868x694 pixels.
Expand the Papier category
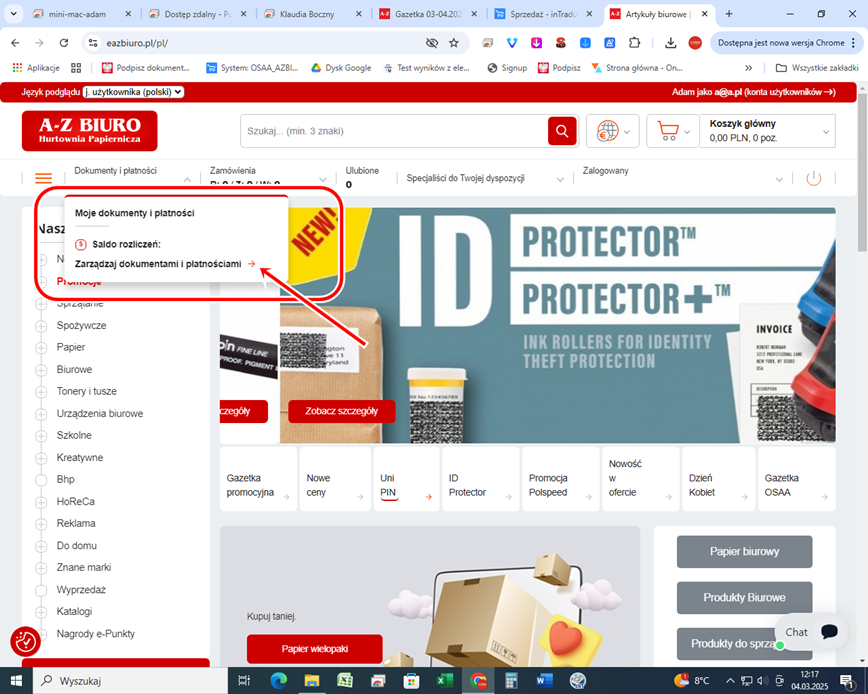(41, 348)
